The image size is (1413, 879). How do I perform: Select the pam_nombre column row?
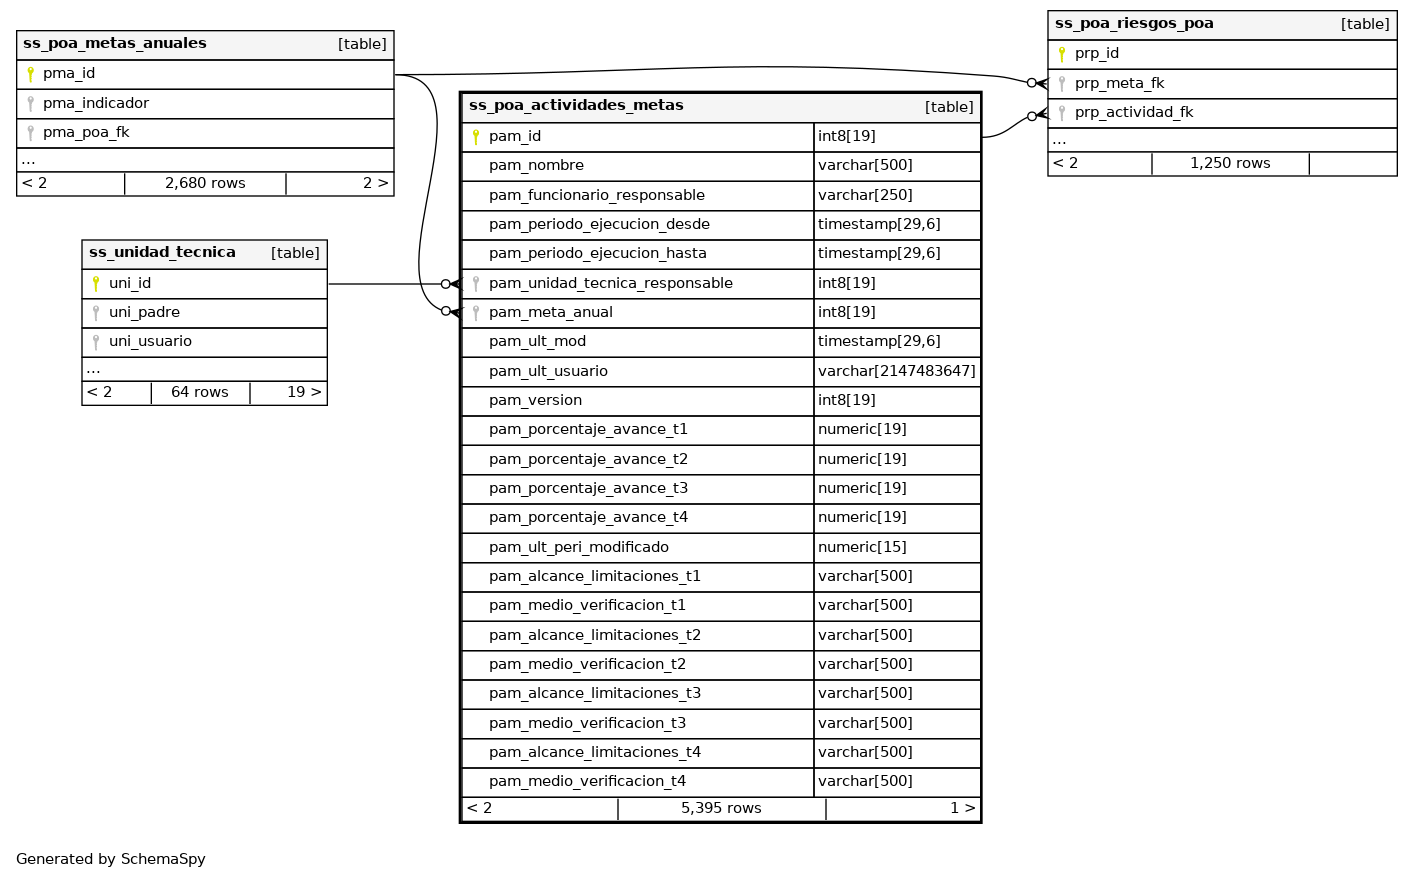click(x=536, y=166)
